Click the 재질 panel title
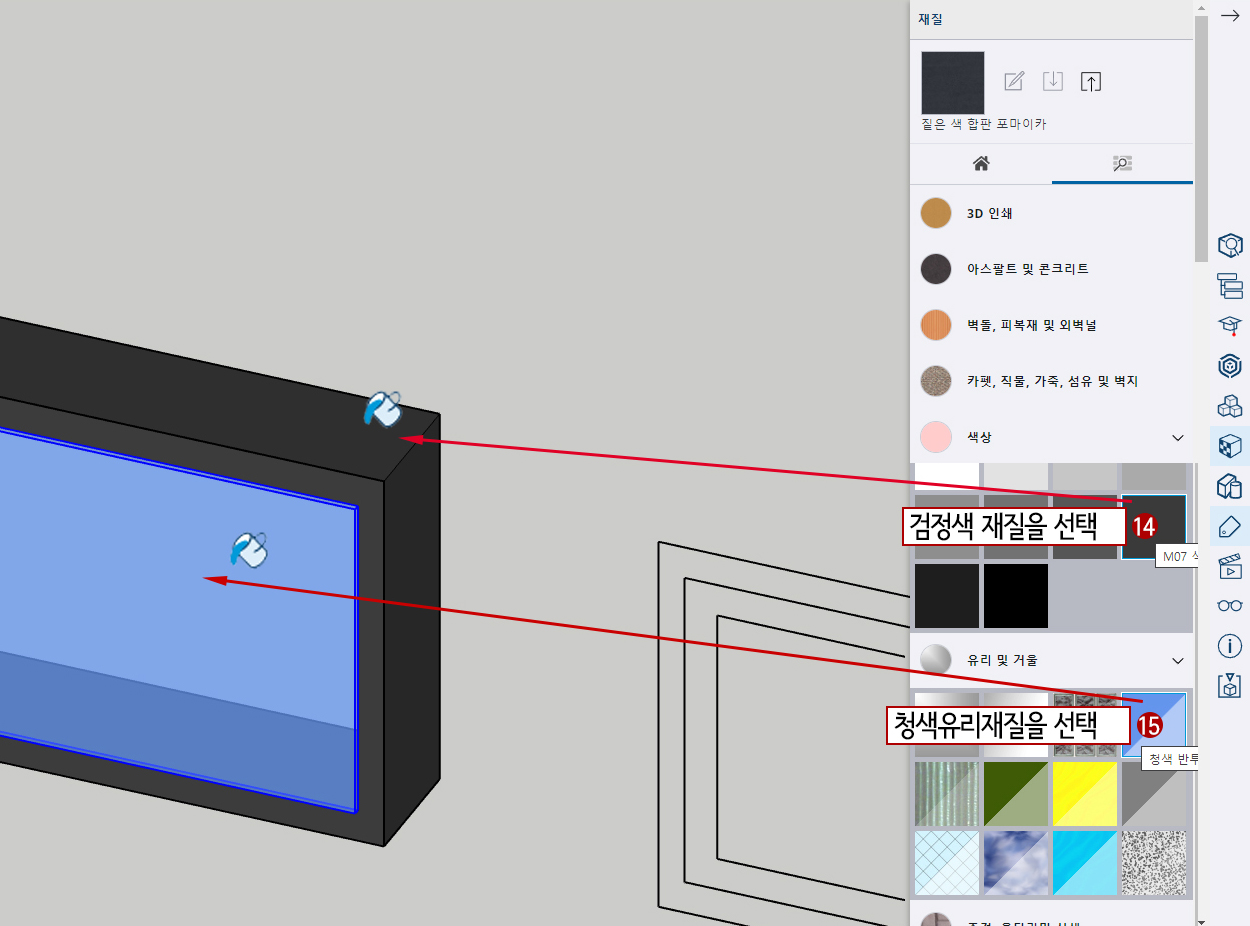Screen dimensions: 1250x926 tap(930, 19)
